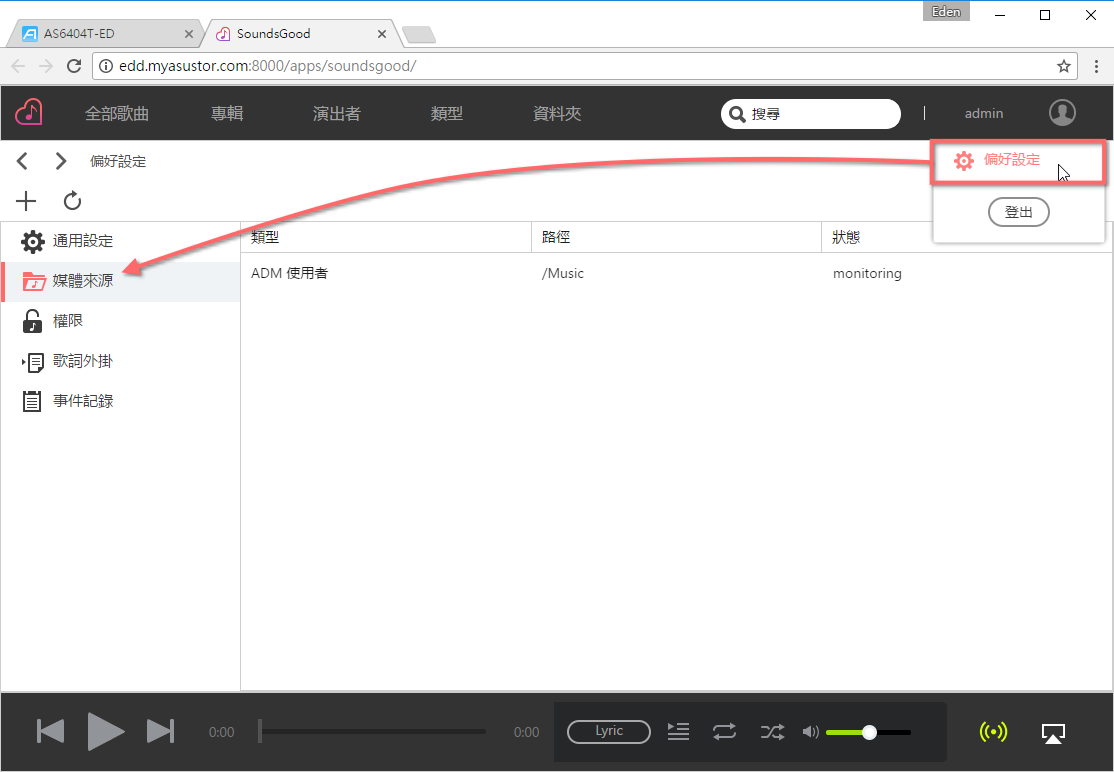The image size is (1114, 772).
Task: Open a new browser tab
Action: tap(418, 34)
